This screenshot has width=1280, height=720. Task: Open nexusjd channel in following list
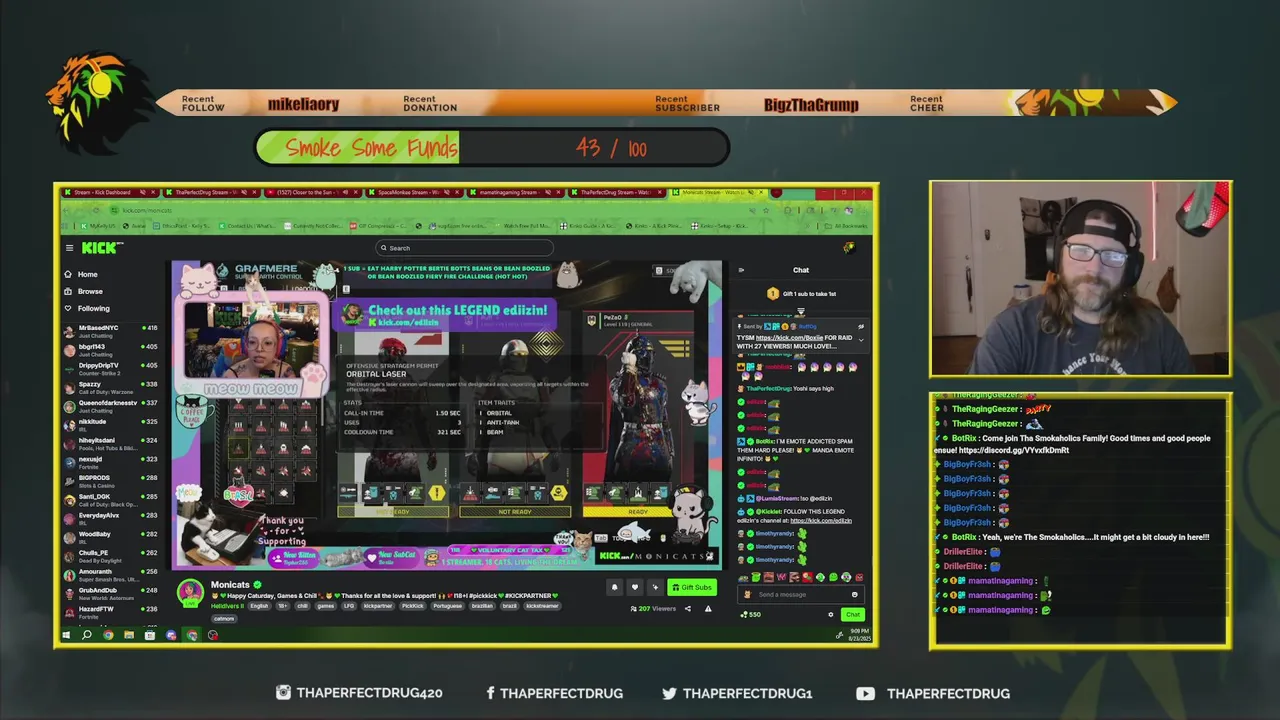110,462
